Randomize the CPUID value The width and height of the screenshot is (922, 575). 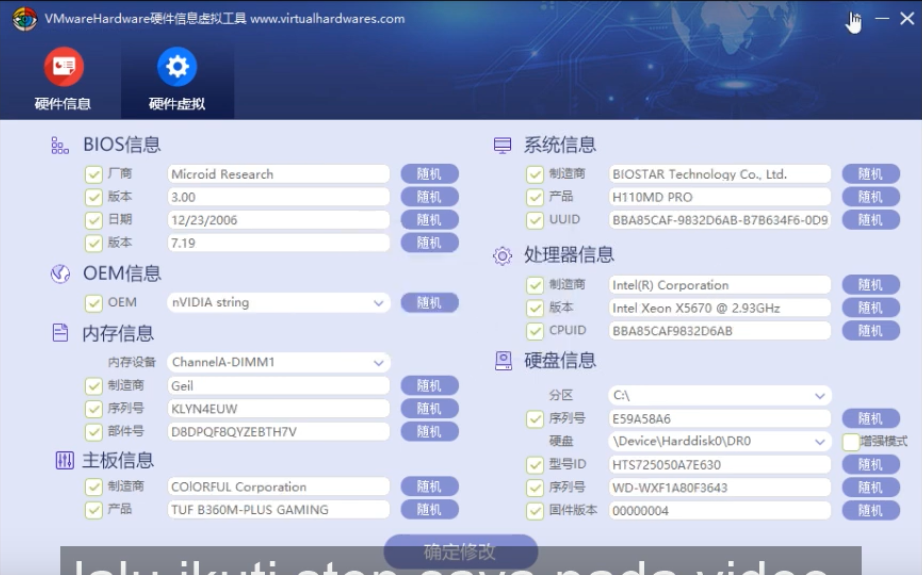[x=871, y=331]
